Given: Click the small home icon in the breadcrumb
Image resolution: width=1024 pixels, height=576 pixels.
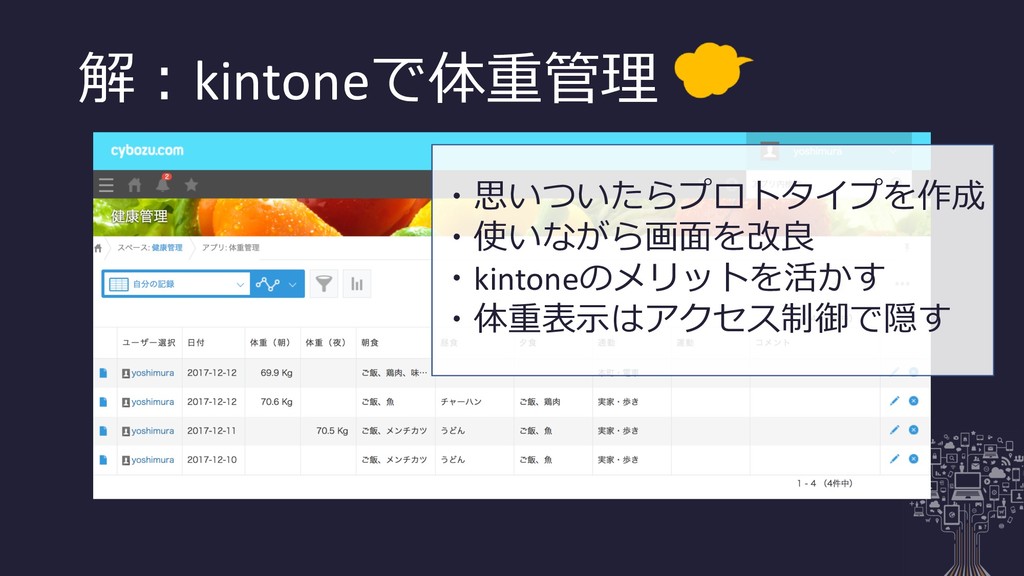Looking at the screenshot, I should point(99,248).
